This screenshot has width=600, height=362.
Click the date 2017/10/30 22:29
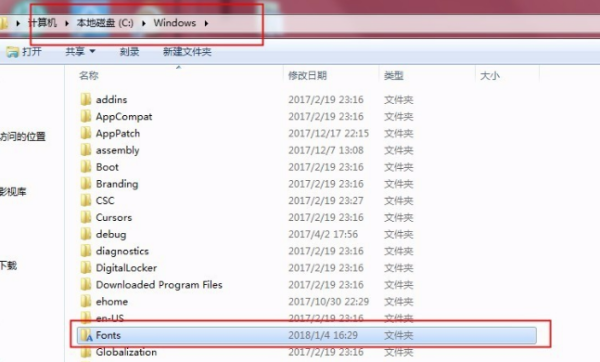328,302
